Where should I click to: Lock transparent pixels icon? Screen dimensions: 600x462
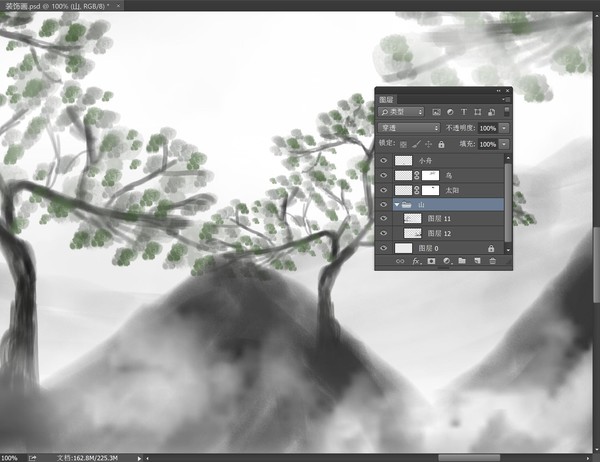[403, 144]
